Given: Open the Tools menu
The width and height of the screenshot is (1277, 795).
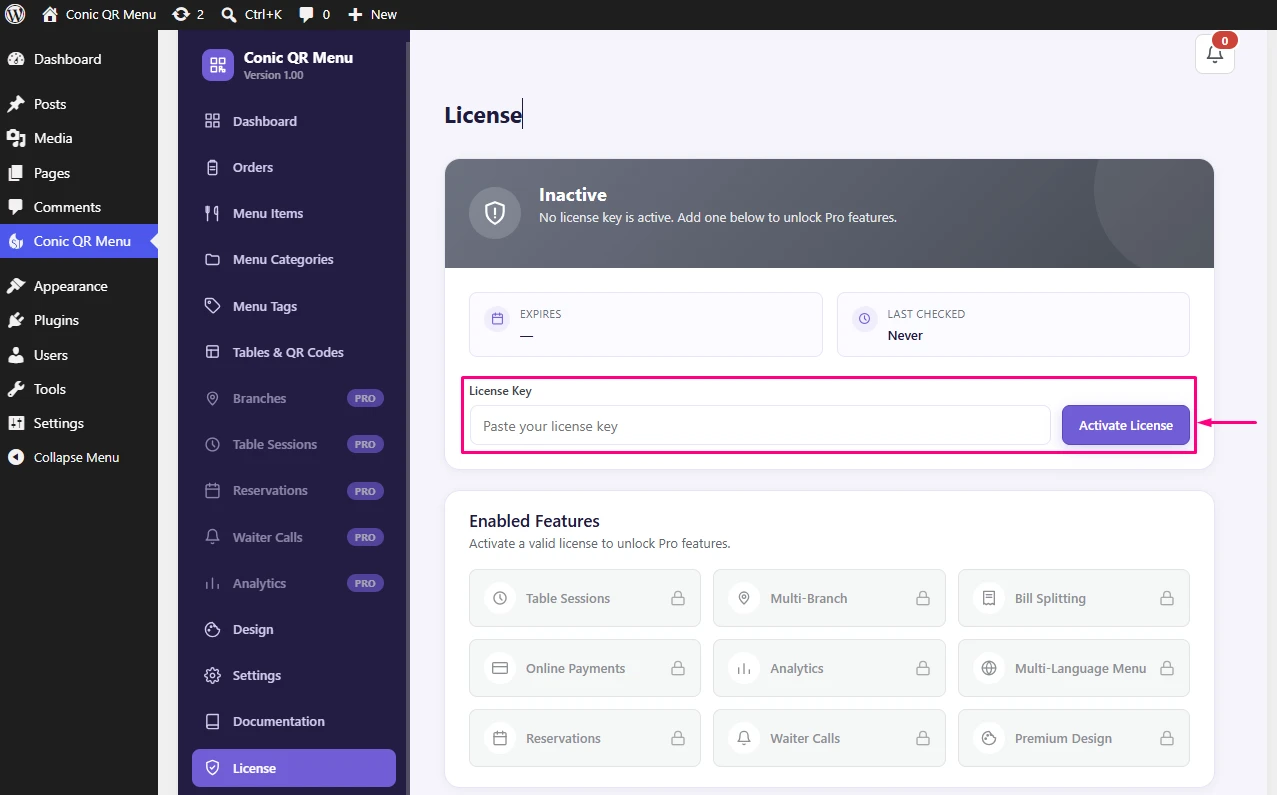Looking at the screenshot, I should [79, 389].
